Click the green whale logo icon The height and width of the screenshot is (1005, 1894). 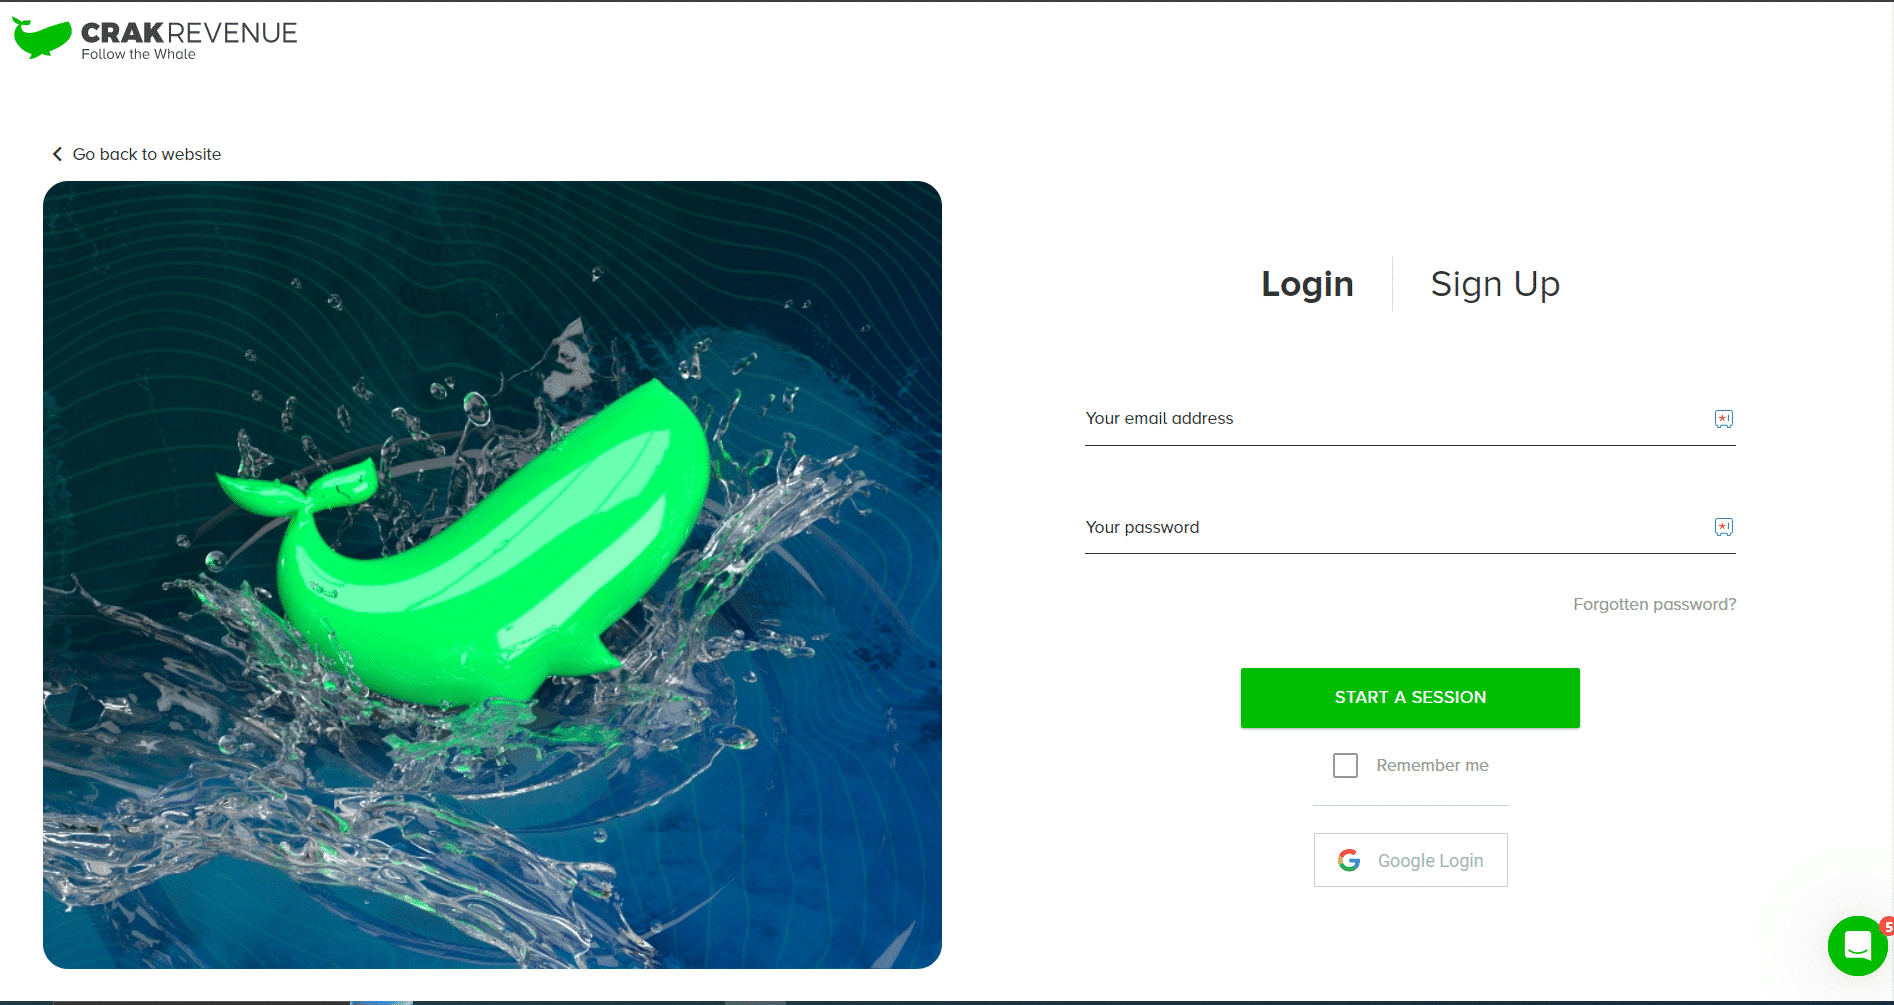point(41,38)
